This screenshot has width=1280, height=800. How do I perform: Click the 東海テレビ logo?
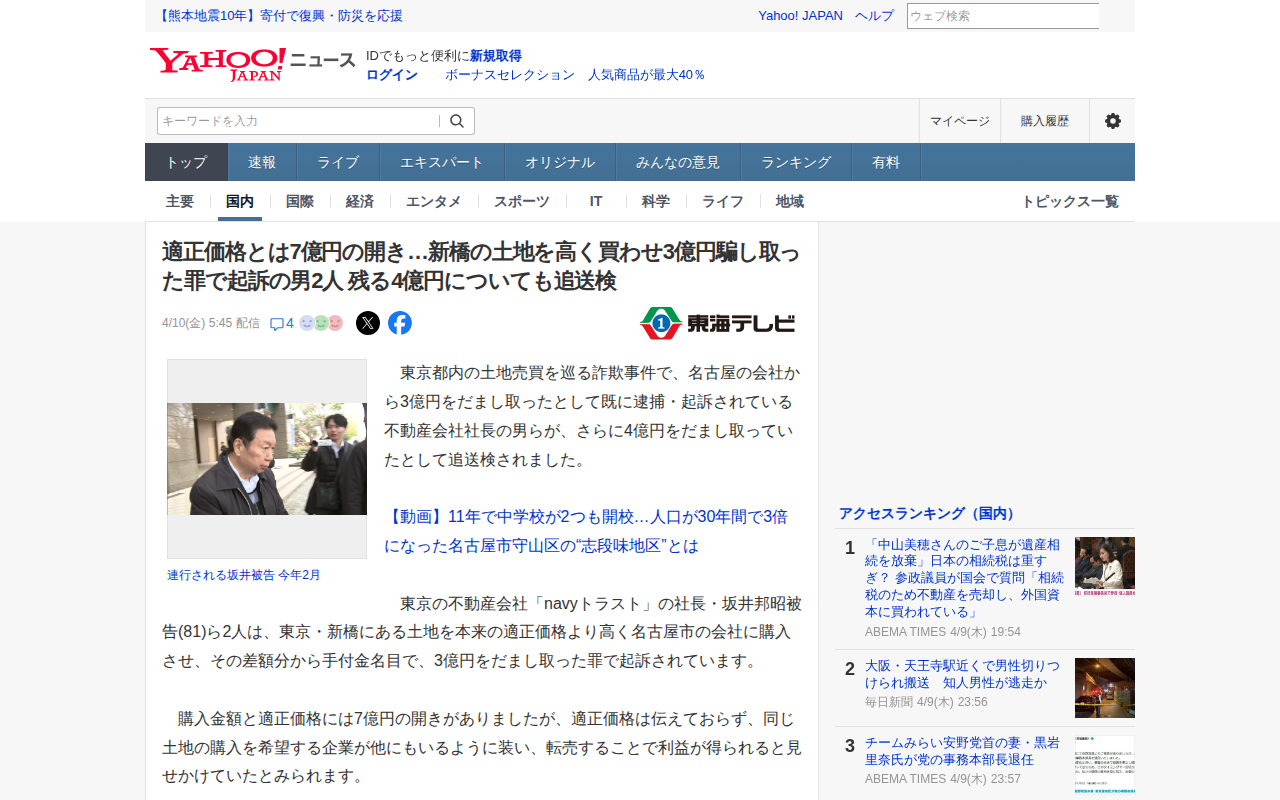click(717, 323)
